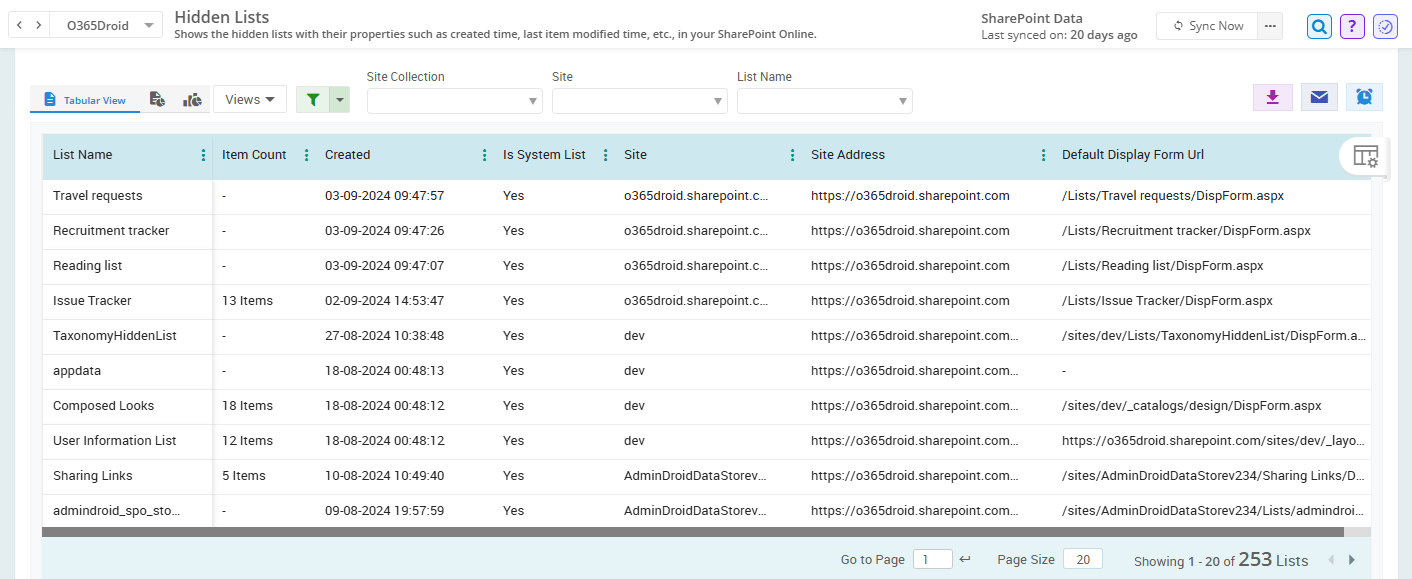Schedule the report via the alarm clock icon
This screenshot has height=579, width=1412.
1363,97
